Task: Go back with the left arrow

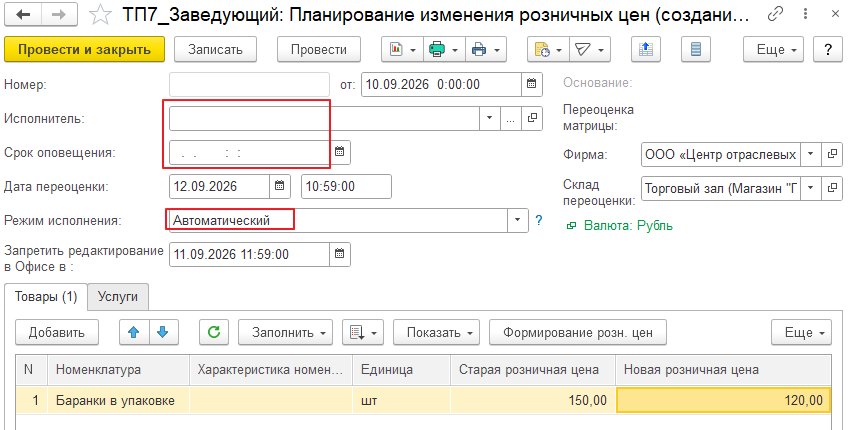Action: 23,15
